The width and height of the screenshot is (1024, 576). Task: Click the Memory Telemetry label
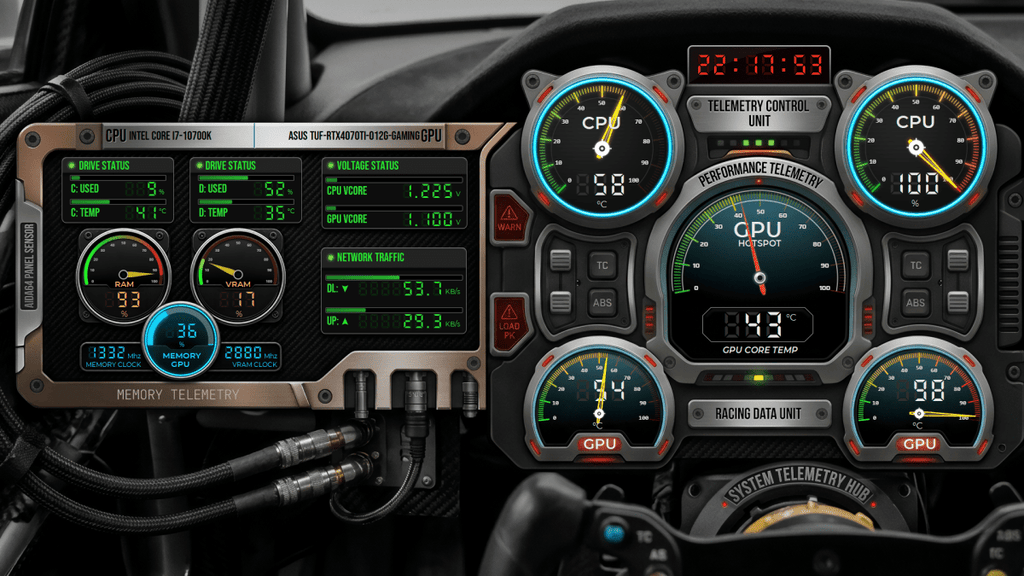point(178,394)
